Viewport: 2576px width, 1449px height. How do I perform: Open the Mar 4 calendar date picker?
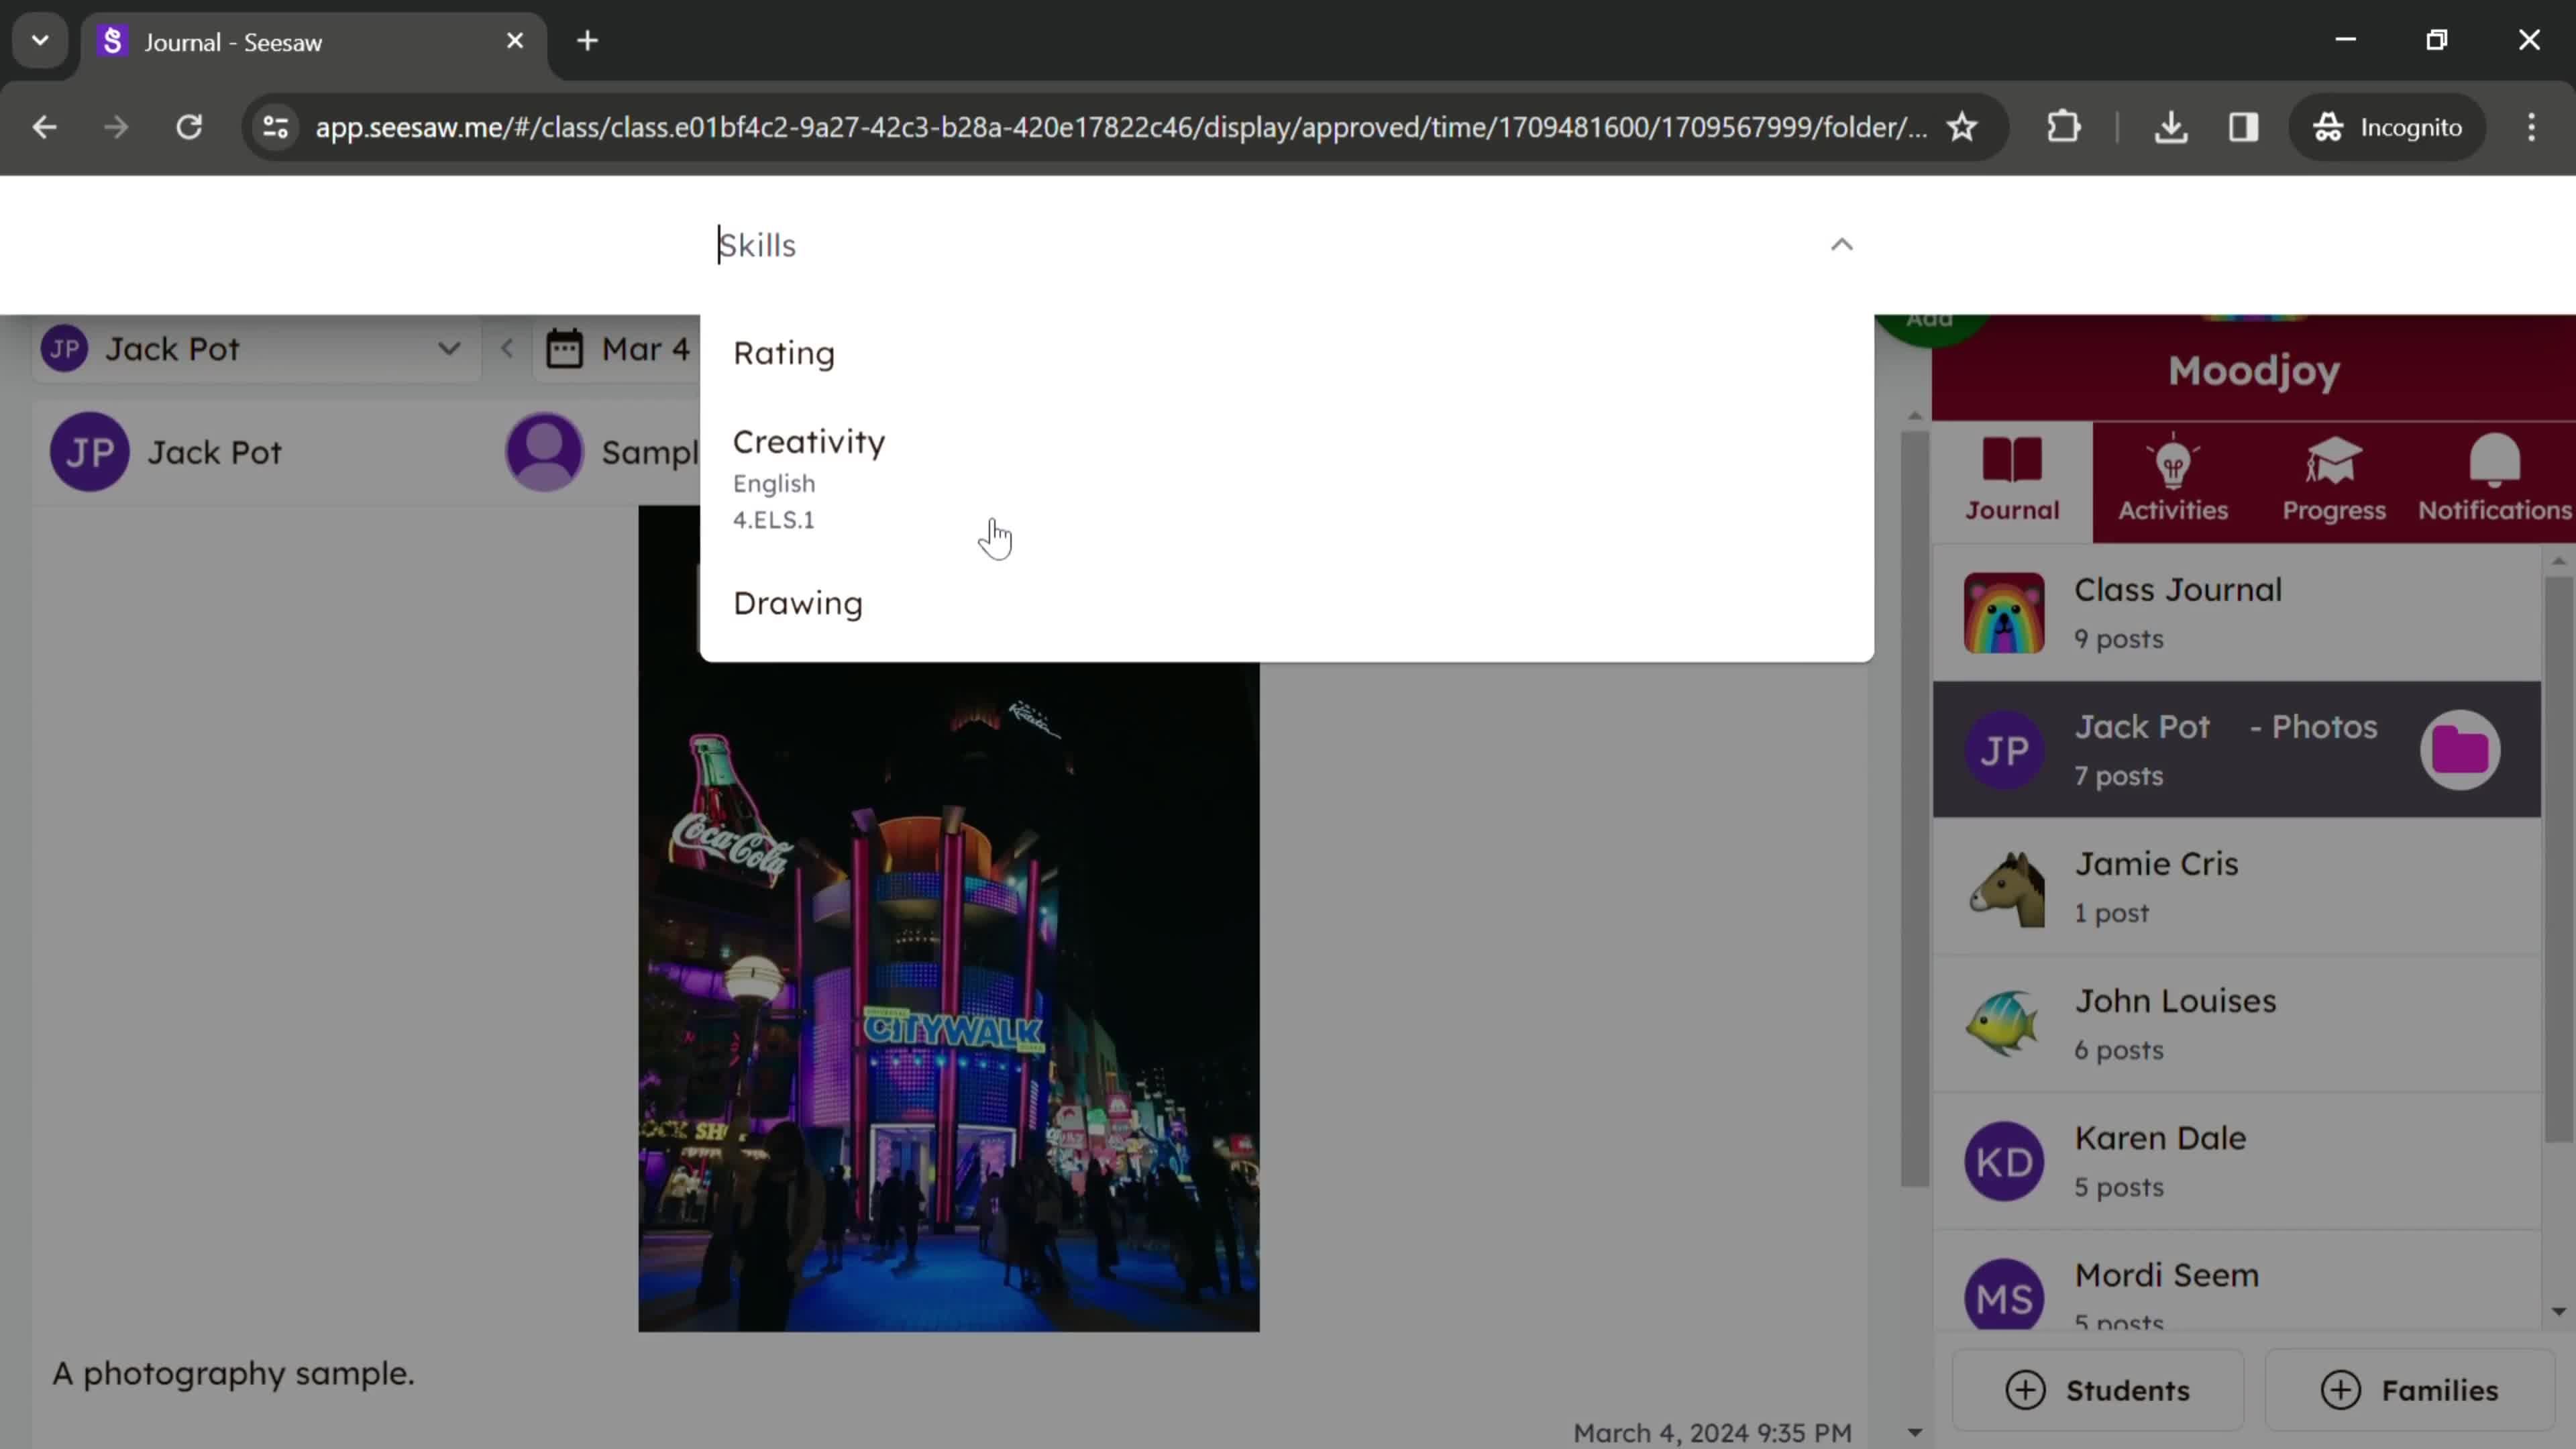click(x=618, y=349)
